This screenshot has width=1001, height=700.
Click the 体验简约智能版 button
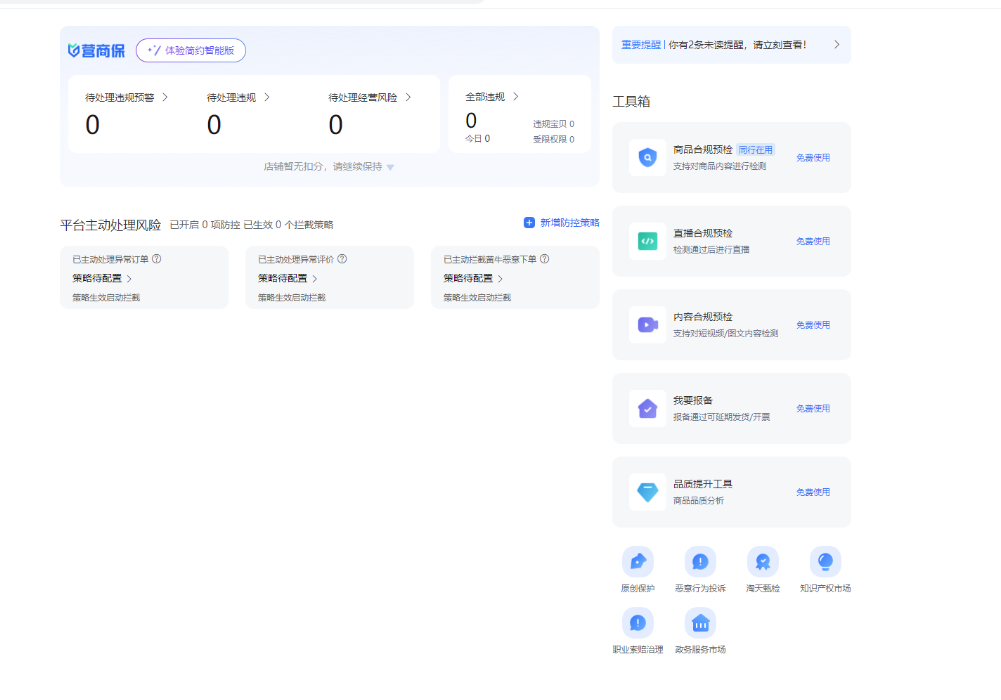(x=190, y=50)
